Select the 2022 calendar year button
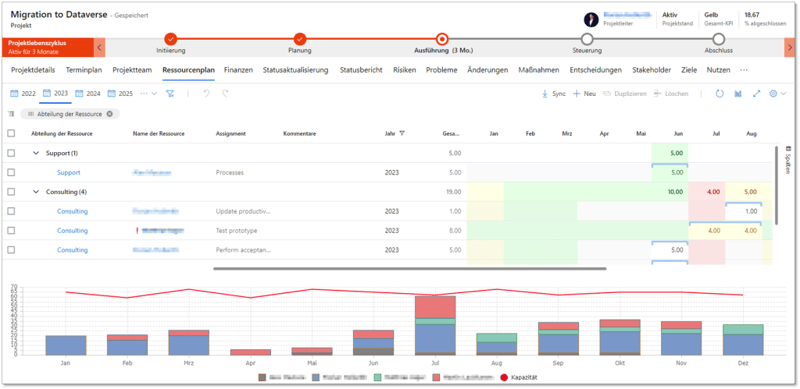 pos(23,94)
